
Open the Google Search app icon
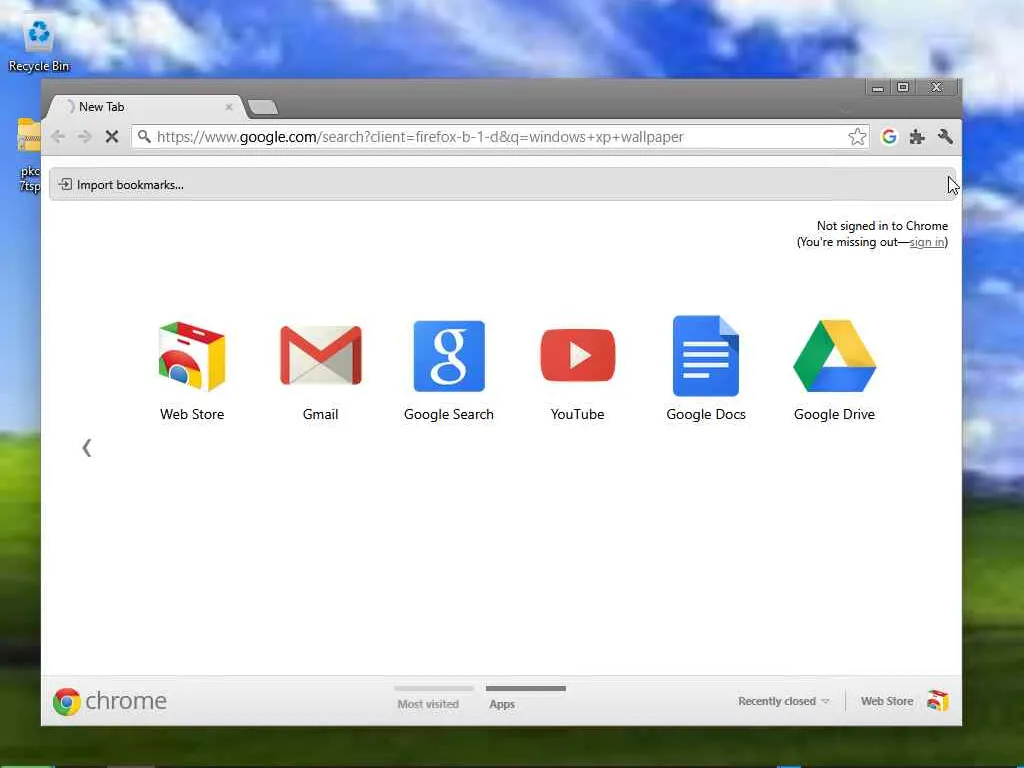click(449, 356)
